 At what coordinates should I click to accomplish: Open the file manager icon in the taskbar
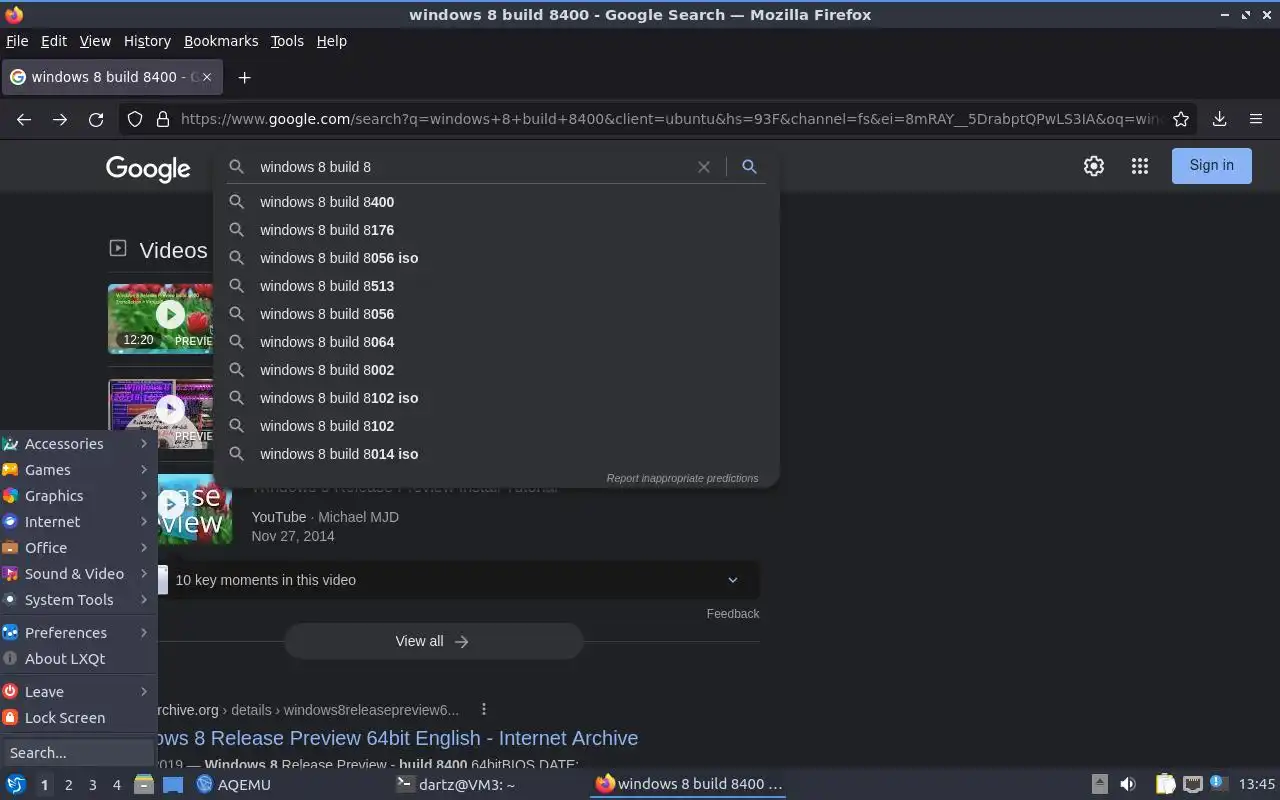coord(143,784)
